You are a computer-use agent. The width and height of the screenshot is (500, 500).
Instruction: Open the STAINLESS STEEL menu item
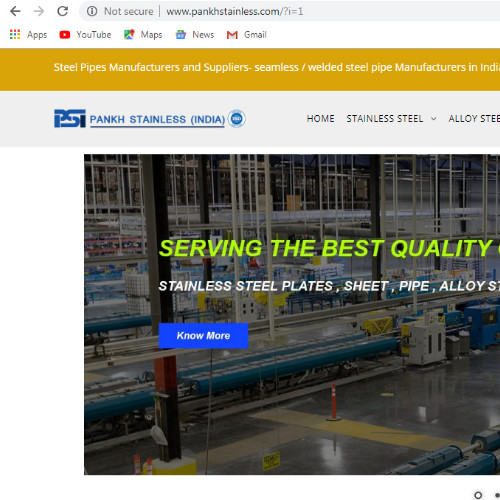tap(385, 119)
